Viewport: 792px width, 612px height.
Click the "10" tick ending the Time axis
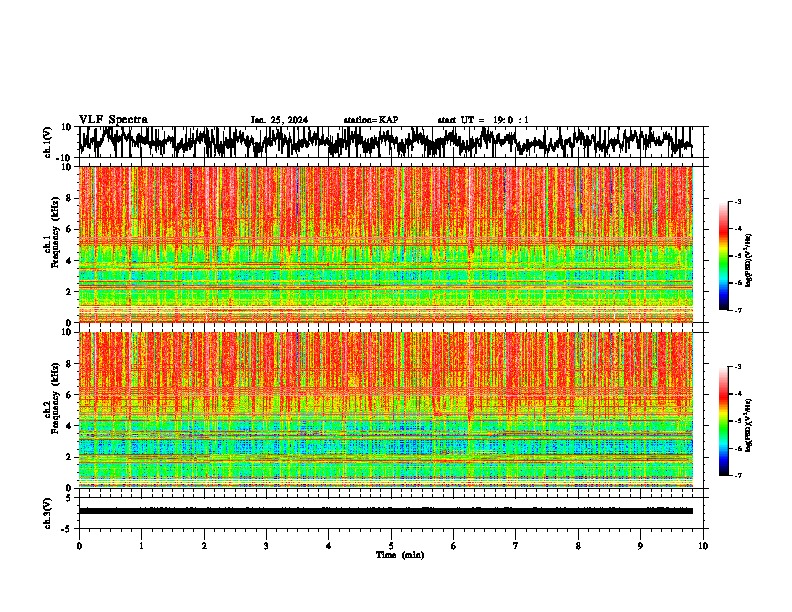[x=703, y=546]
